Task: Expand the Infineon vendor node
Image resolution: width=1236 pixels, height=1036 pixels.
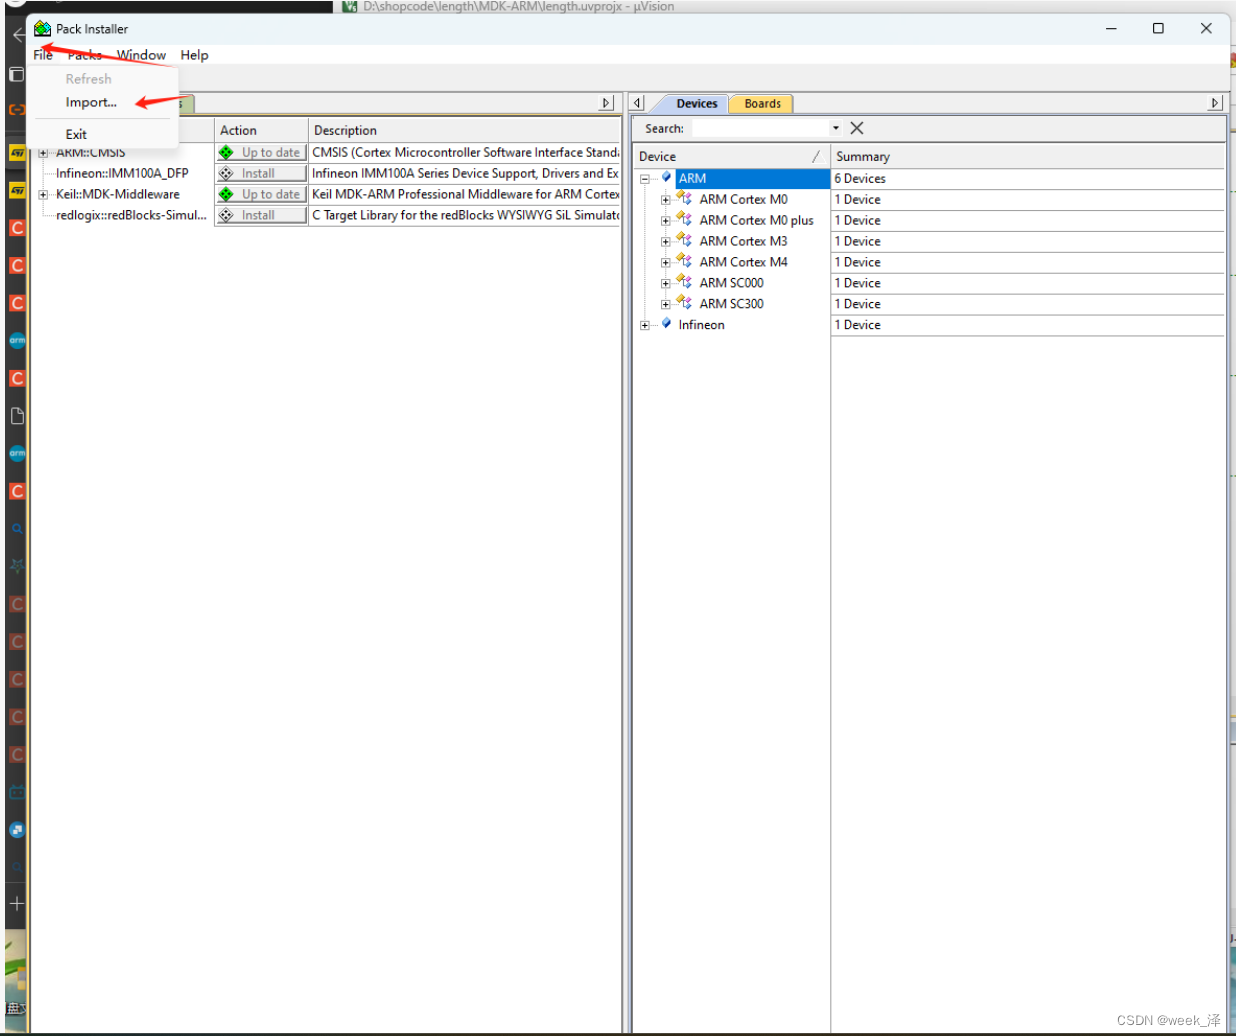Action: 645,326
